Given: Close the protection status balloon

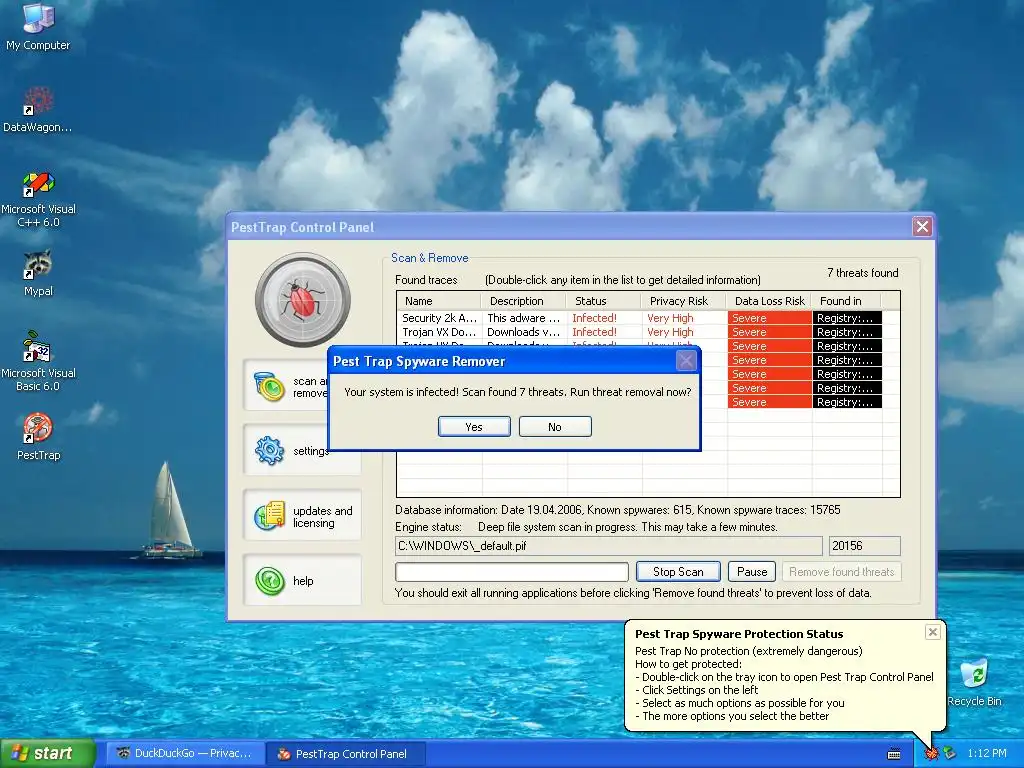Looking at the screenshot, I should (x=933, y=632).
